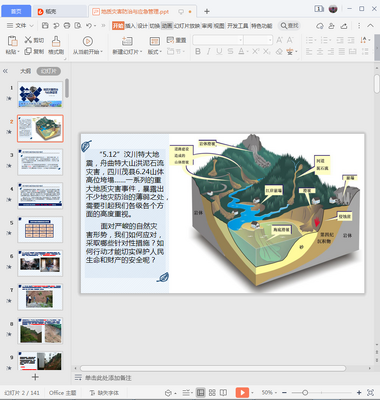Click the Paste icon
Screen dimensions: 380x400
12,41
